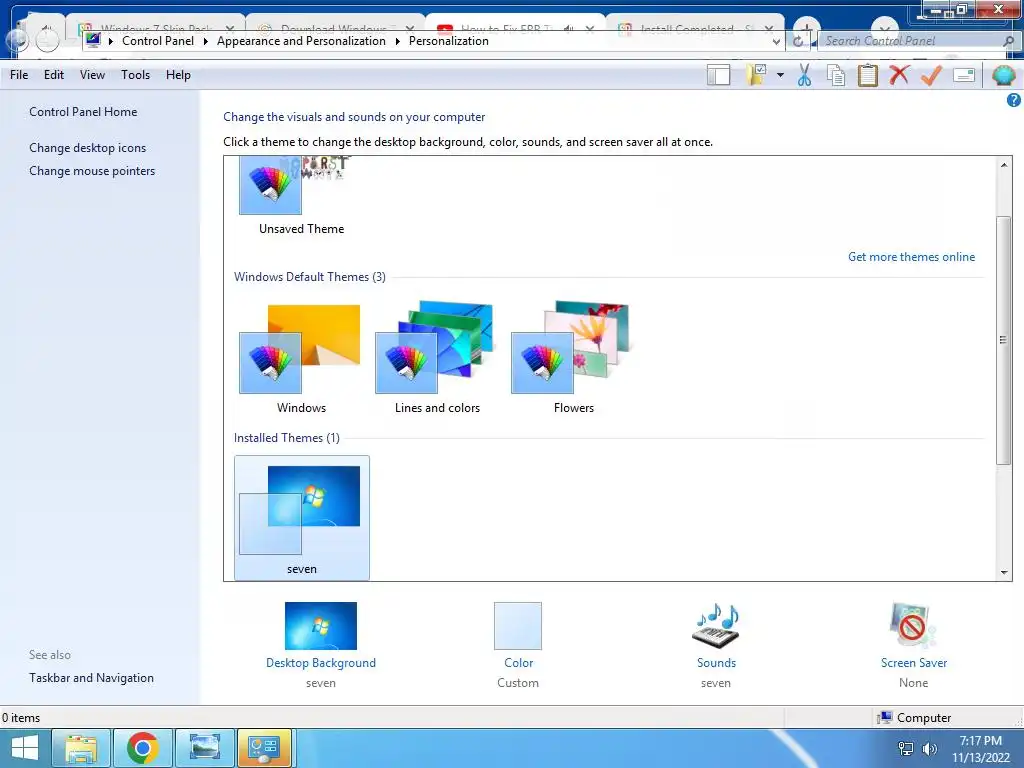
Task: Open the View menu
Action: pos(92,75)
